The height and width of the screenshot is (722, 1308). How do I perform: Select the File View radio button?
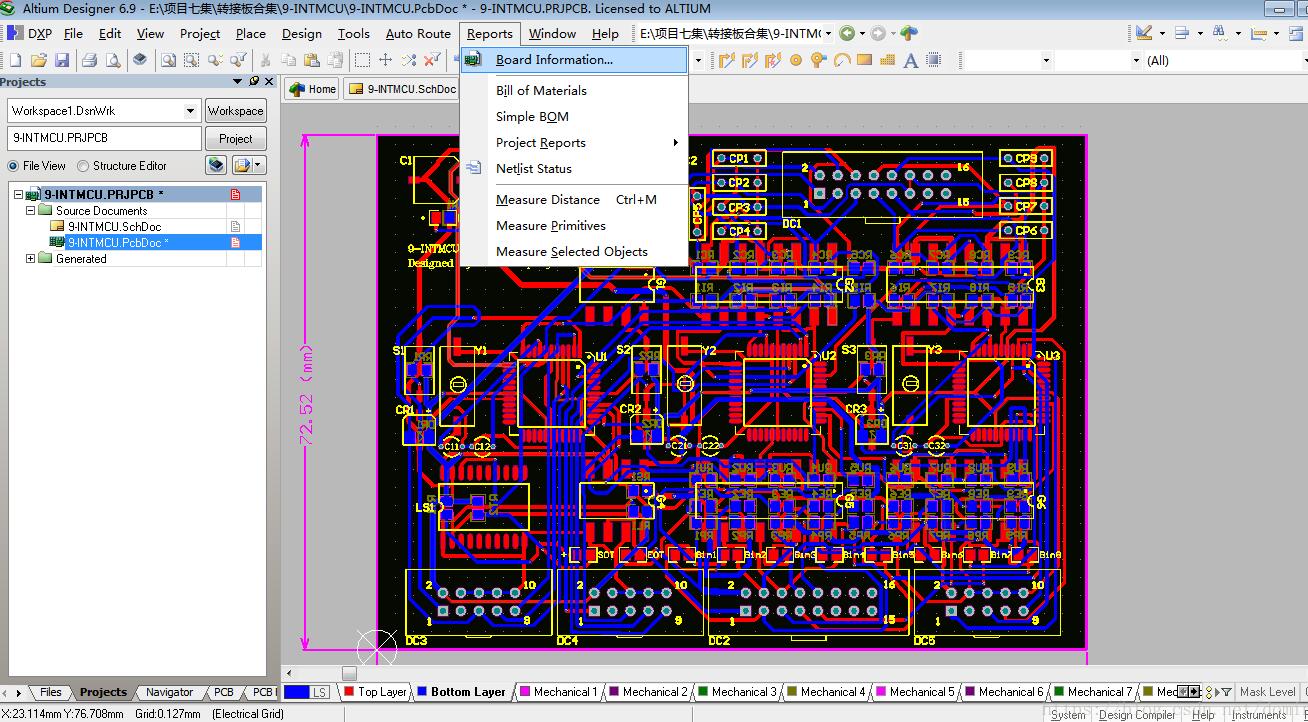[x=12, y=165]
